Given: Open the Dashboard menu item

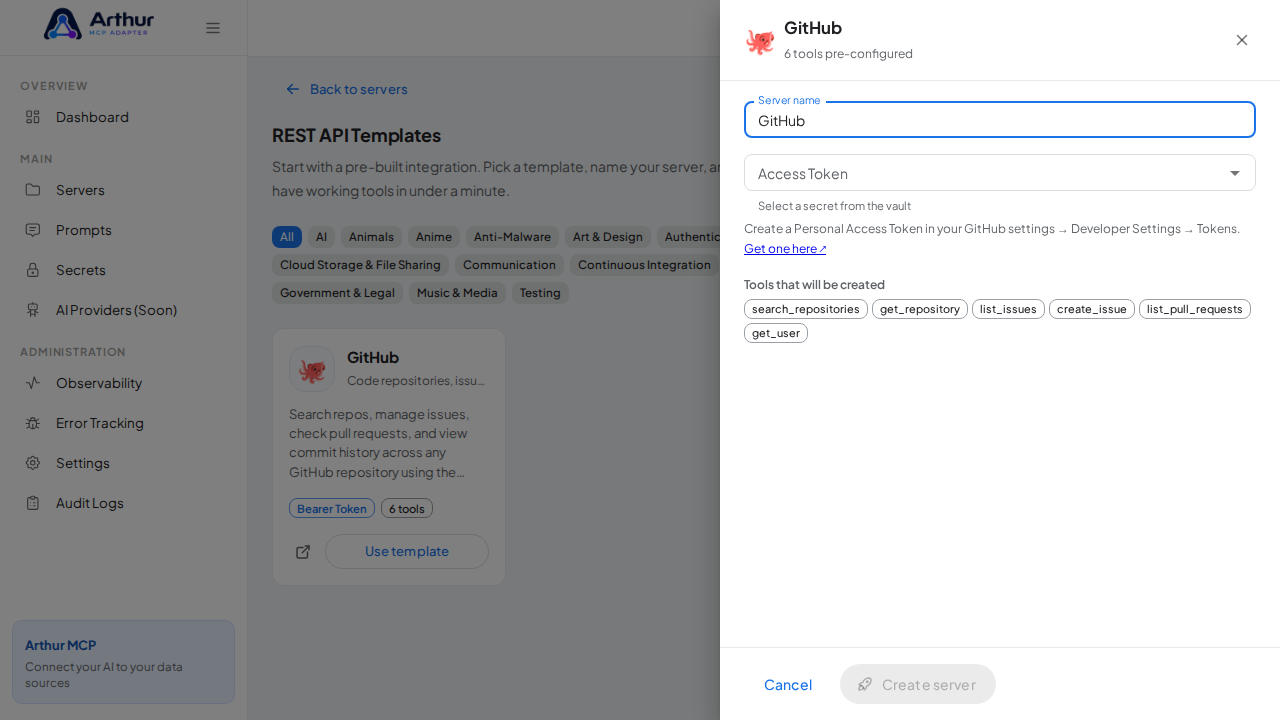Looking at the screenshot, I should point(123,117).
